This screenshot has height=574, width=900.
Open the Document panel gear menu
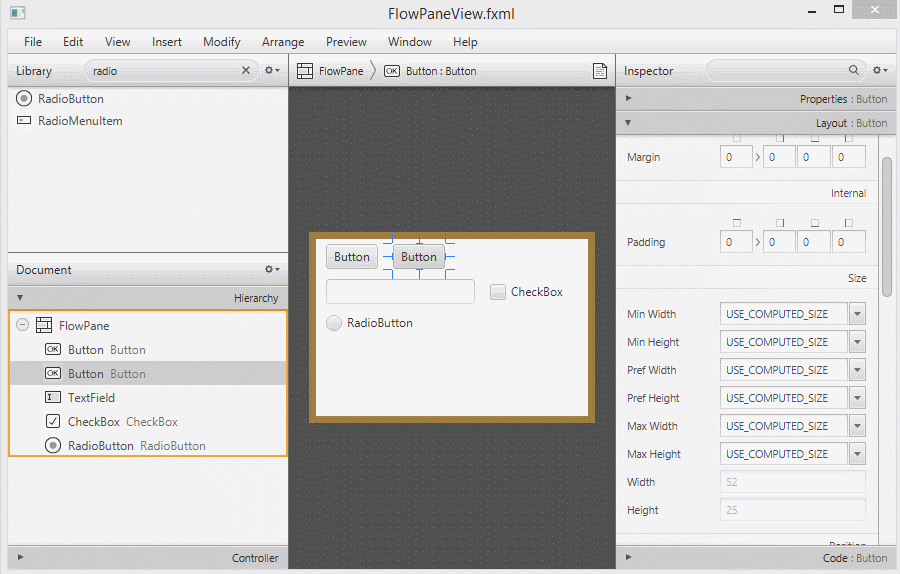point(271,270)
